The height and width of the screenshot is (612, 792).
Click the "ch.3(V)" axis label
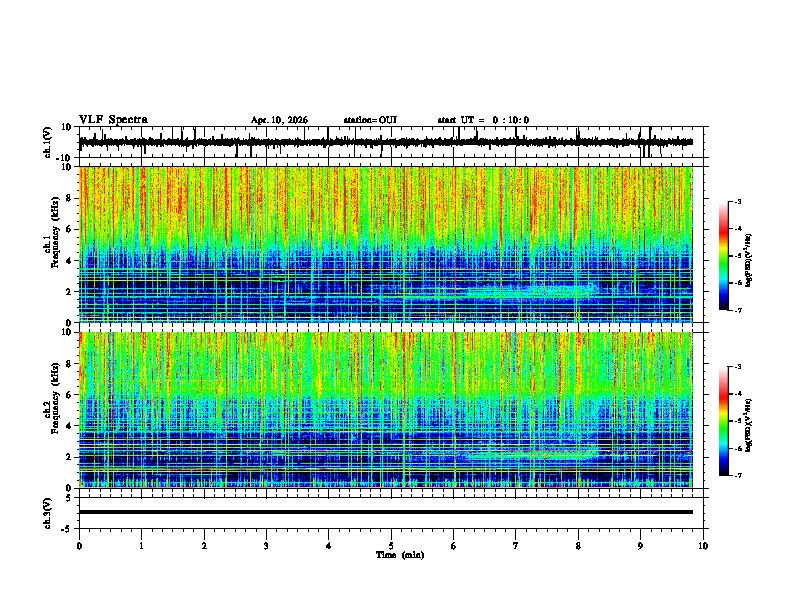(x=48, y=513)
